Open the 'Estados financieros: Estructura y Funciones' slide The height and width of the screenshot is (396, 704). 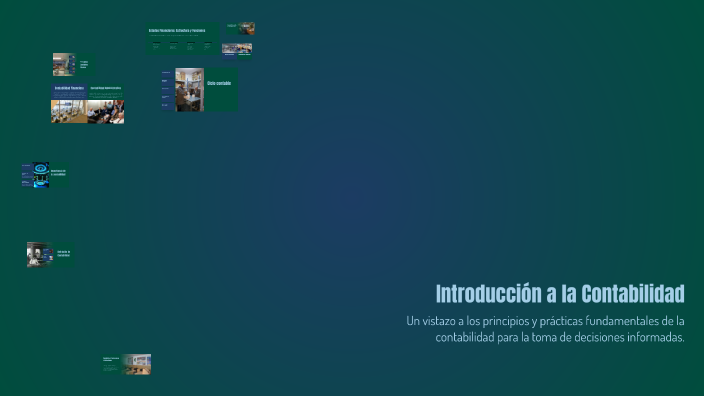click(x=183, y=39)
